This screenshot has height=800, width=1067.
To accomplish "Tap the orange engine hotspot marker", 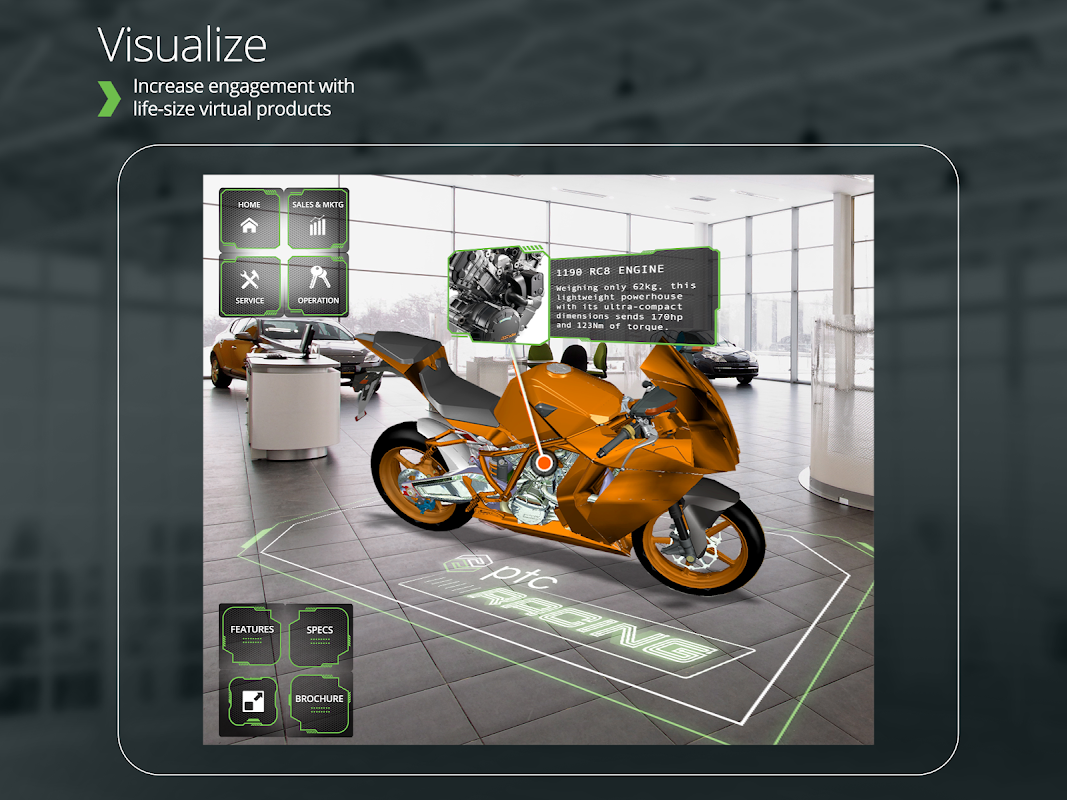I will click(543, 464).
